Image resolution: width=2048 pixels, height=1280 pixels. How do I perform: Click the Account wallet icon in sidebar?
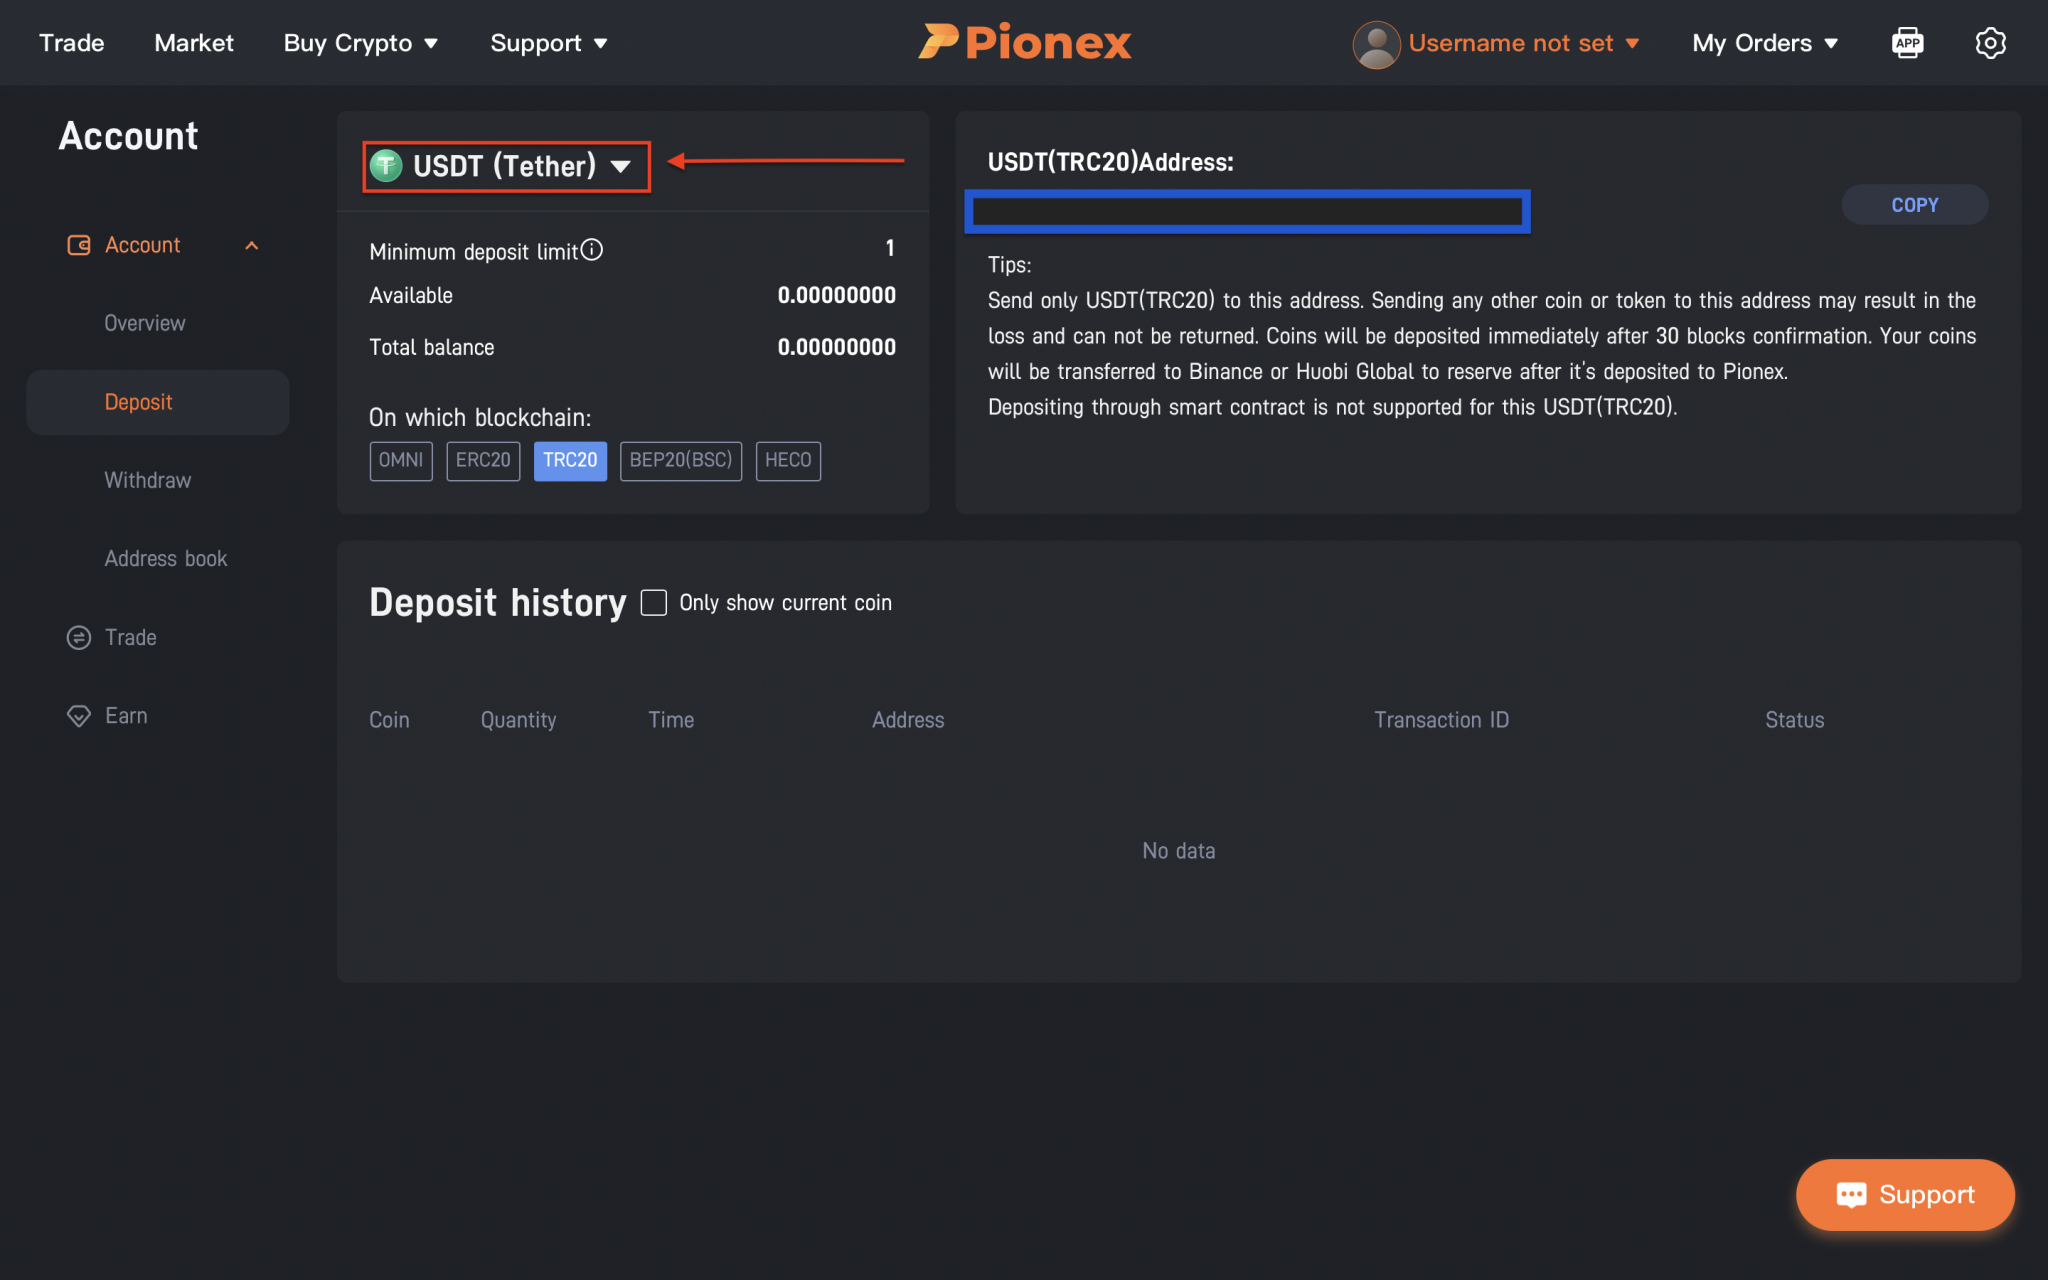tap(79, 244)
